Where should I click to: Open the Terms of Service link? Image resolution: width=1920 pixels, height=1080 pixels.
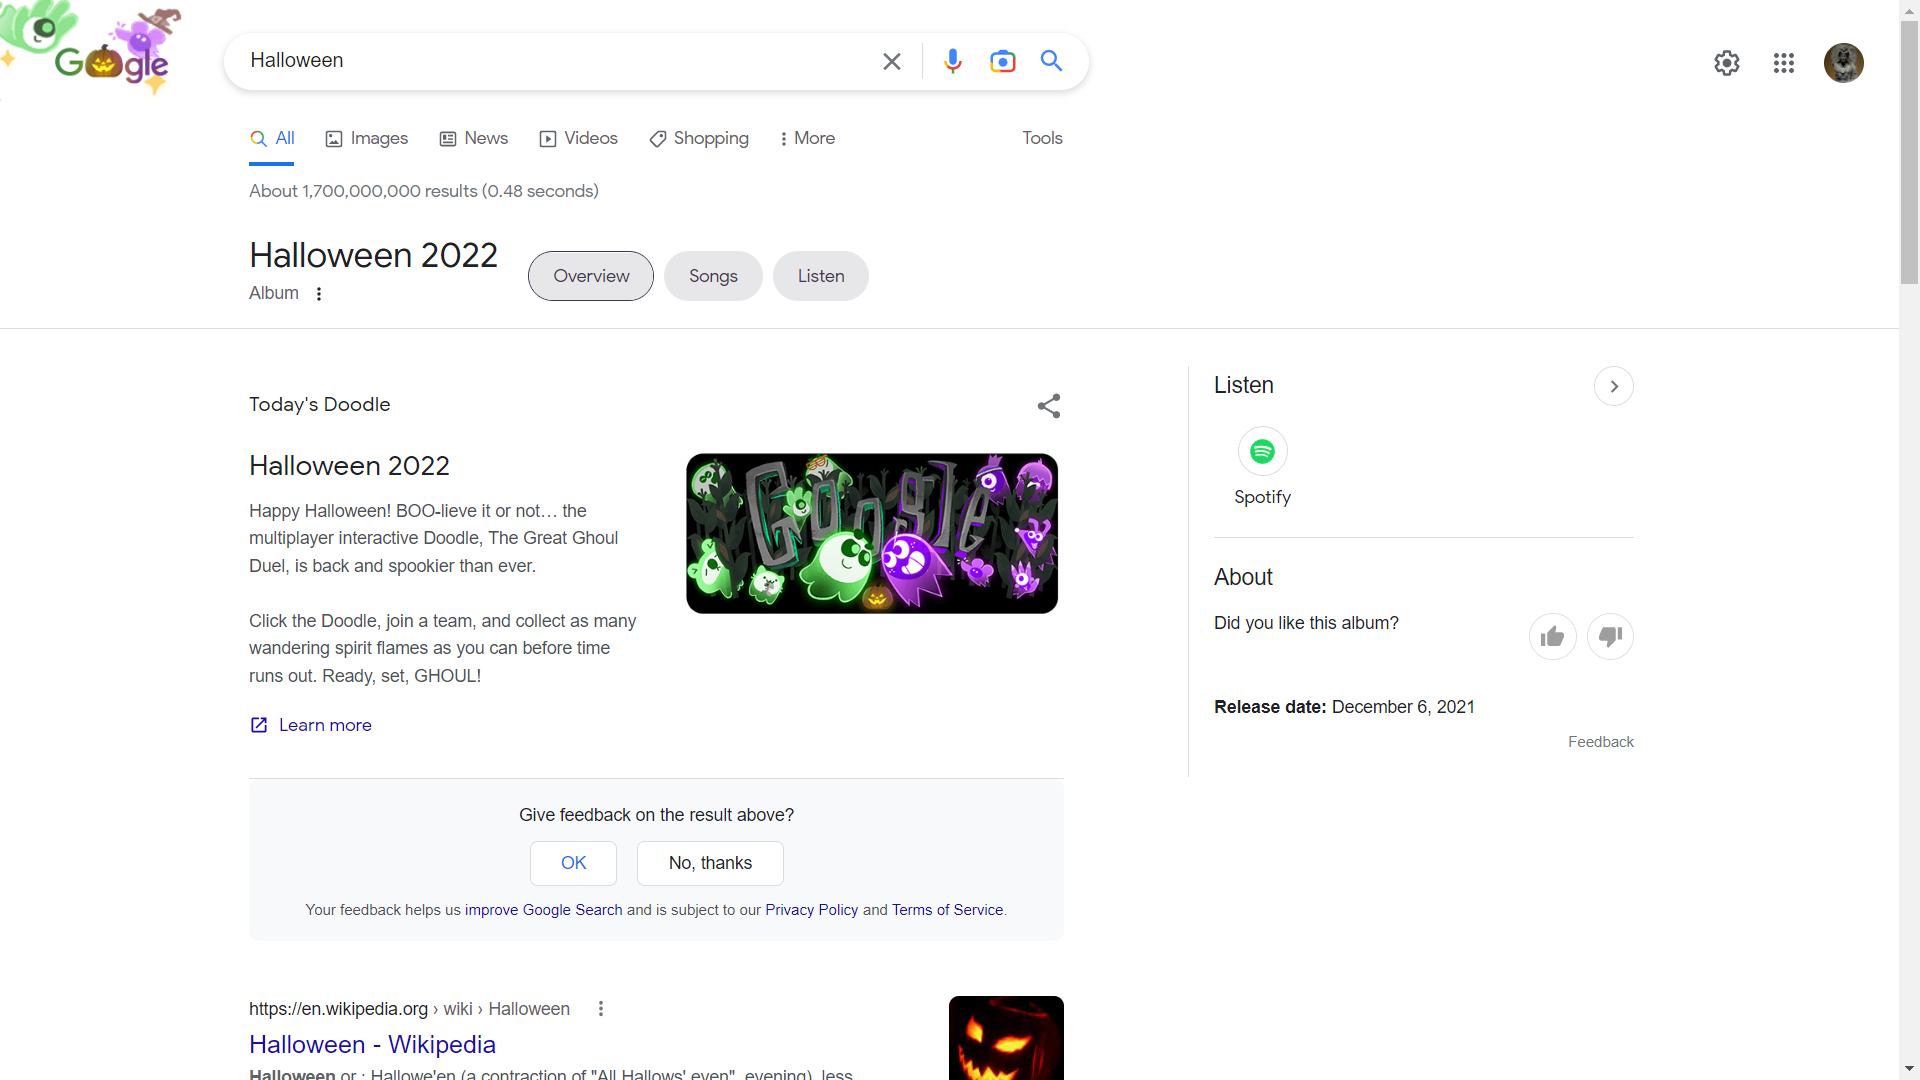point(947,910)
